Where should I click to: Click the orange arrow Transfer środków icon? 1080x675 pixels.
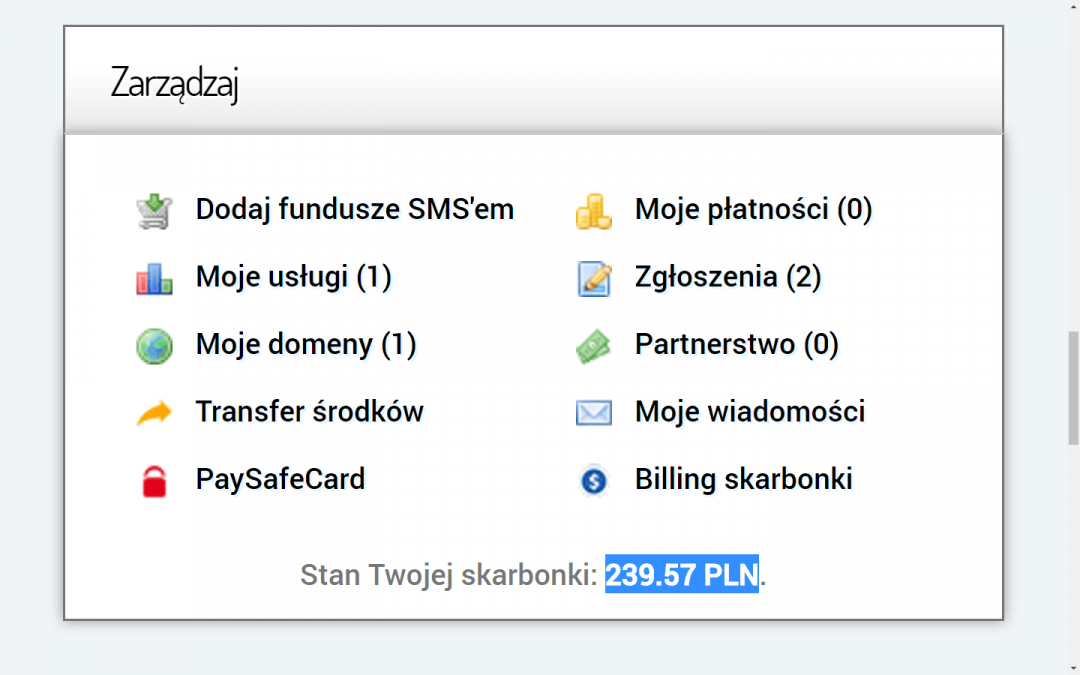click(154, 413)
